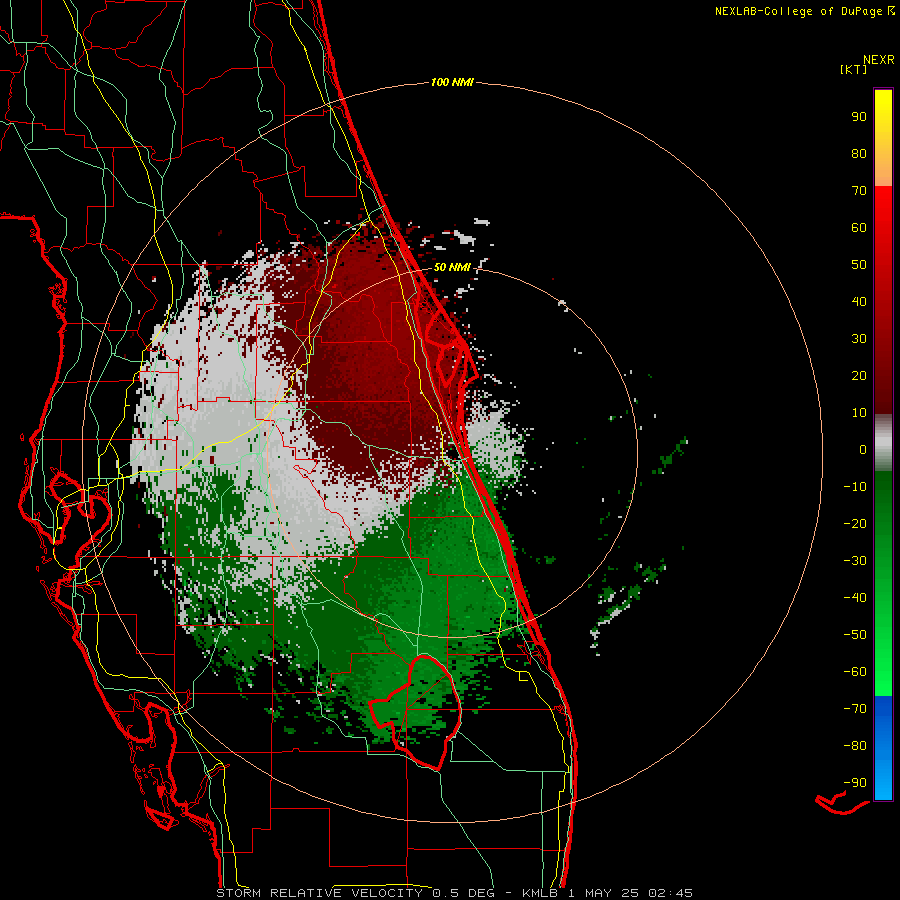Image resolution: width=900 pixels, height=900 pixels.
Task: Click the -60 value on the velocity scale
Action: coord(855,672)
